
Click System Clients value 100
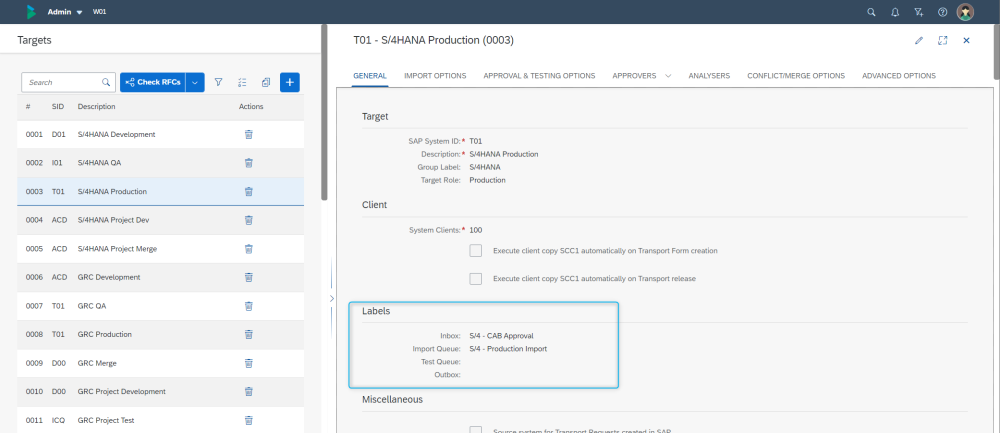[476, 230]
